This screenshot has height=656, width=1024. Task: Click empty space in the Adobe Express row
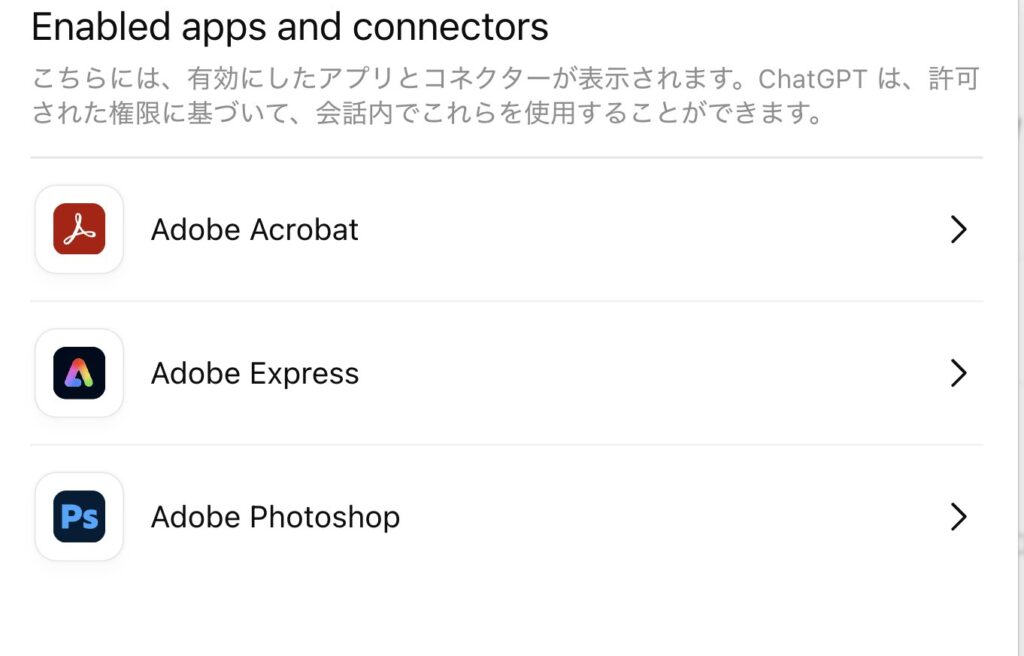tap(650, 373)
